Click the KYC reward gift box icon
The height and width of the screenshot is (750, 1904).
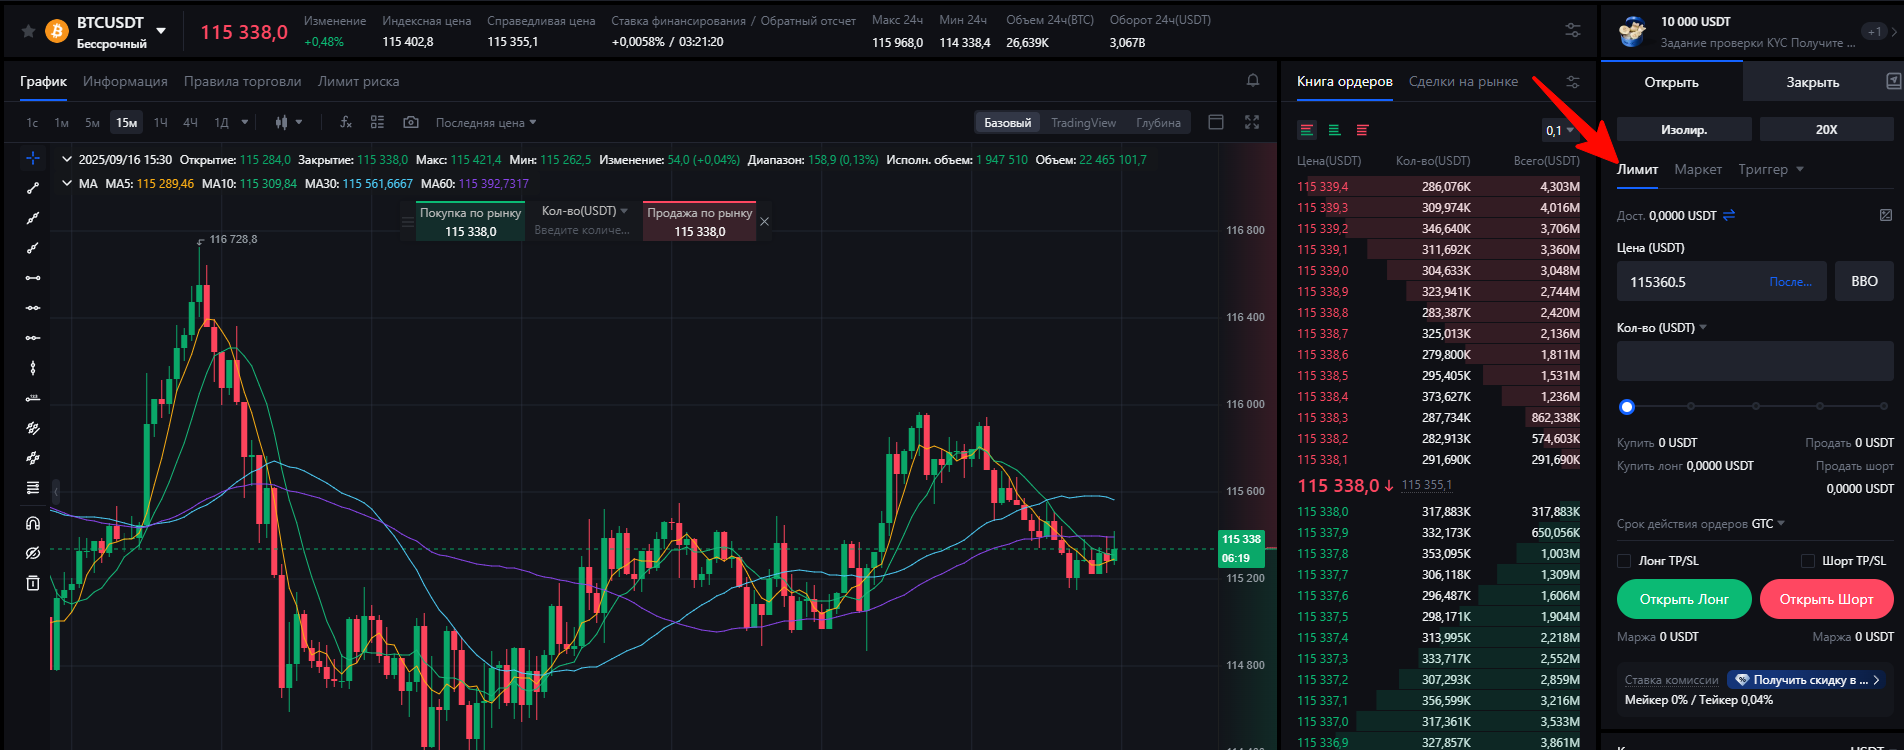(x=1634, y=32)
